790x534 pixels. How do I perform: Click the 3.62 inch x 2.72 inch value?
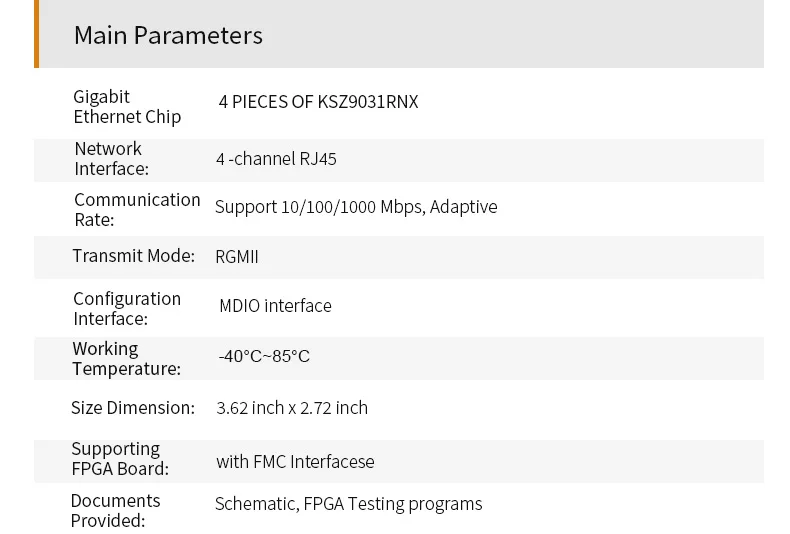pos(292,408)
